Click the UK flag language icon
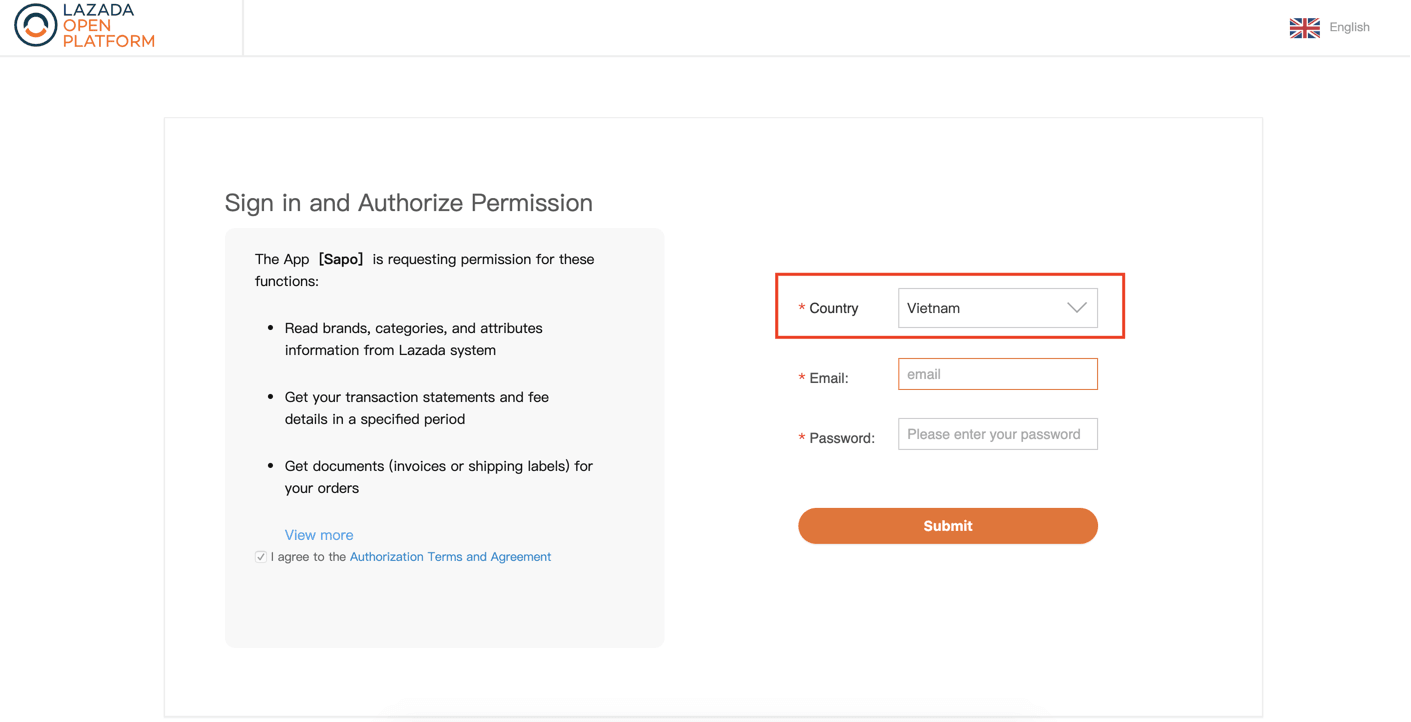 [1304, 28]
